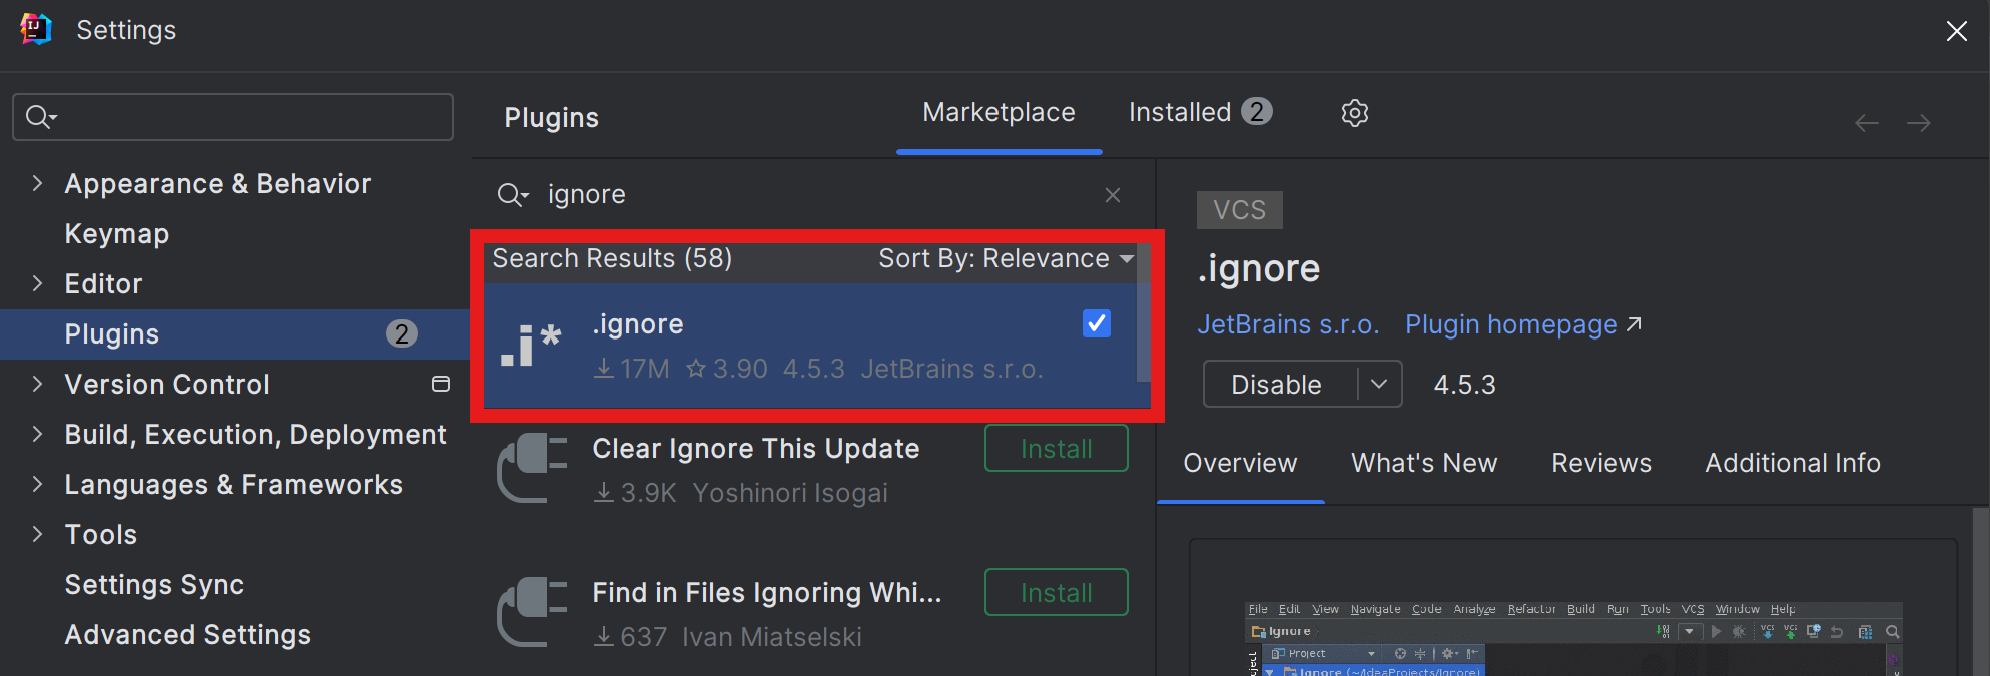Select the Plugins settings entry
Viewport: 1990px width, 676px height.
(235, 334)
